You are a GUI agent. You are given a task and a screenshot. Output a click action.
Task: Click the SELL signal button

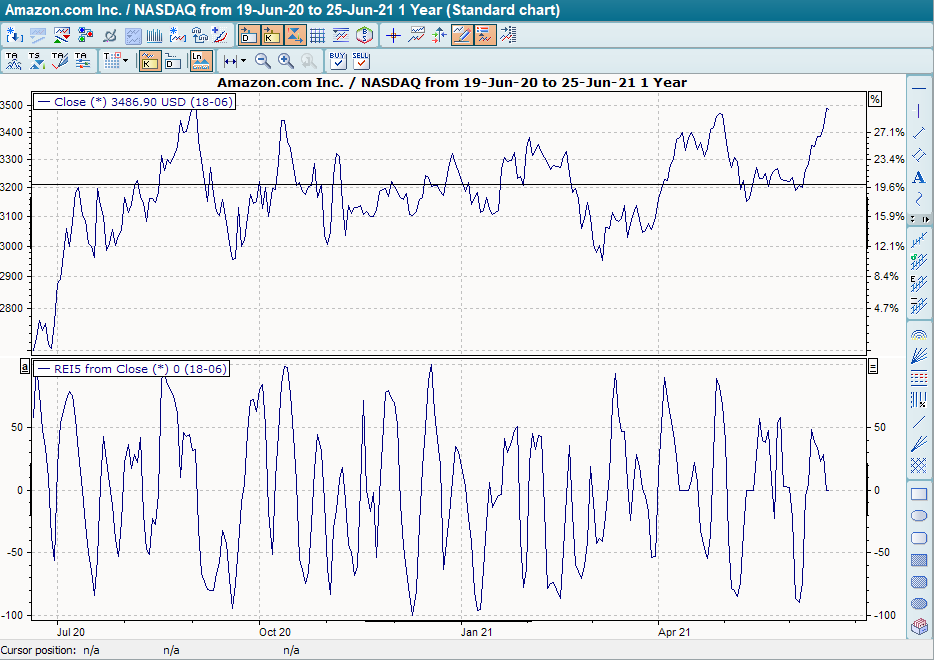[x=361, y=61]
